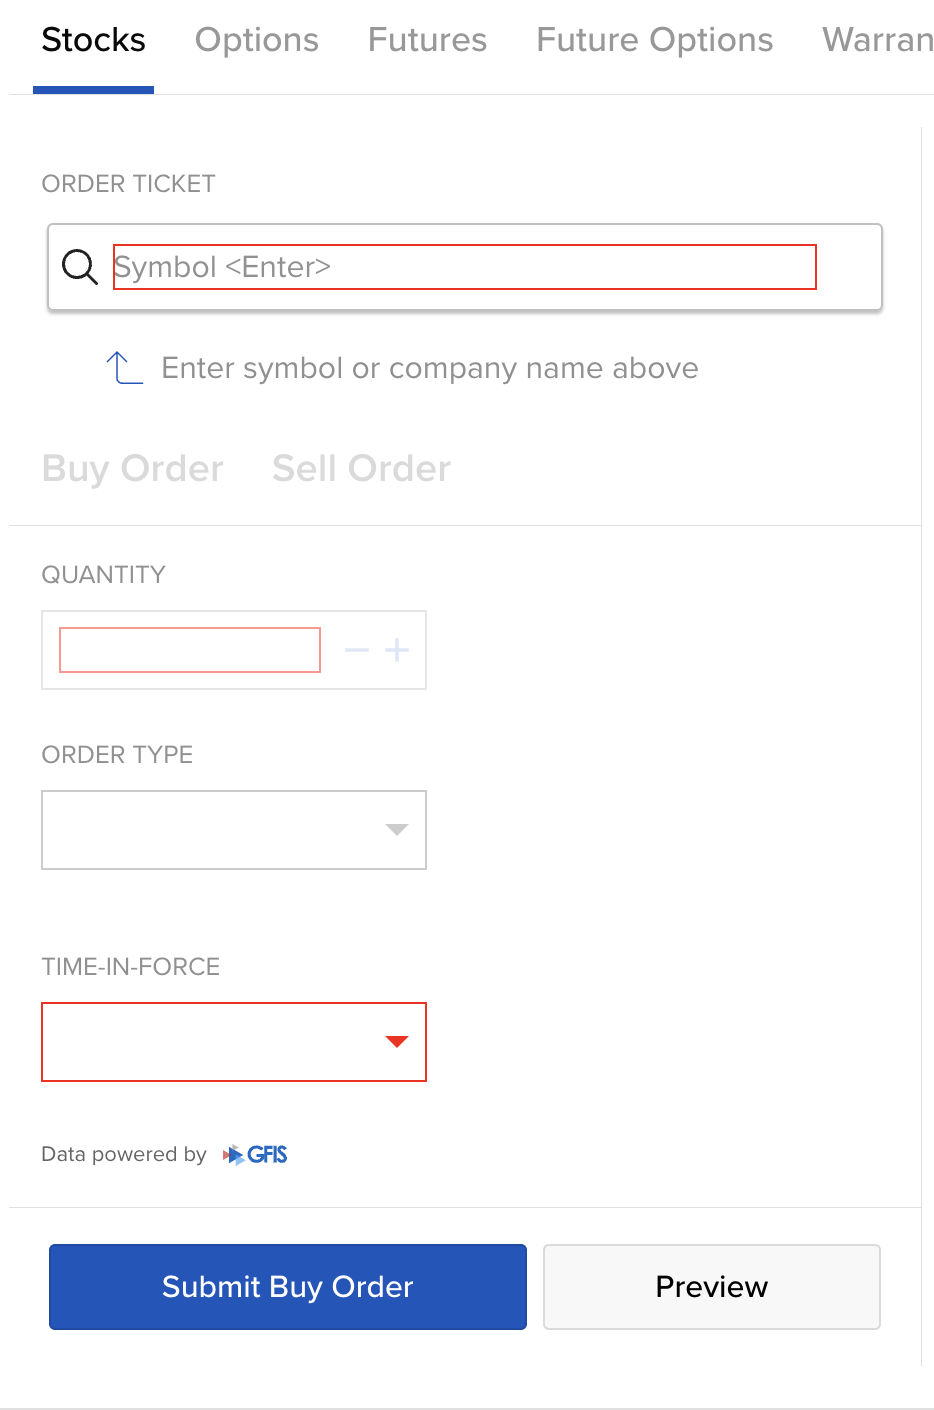
Task: Click the search magnifier icon
Action: pos(79,267)
